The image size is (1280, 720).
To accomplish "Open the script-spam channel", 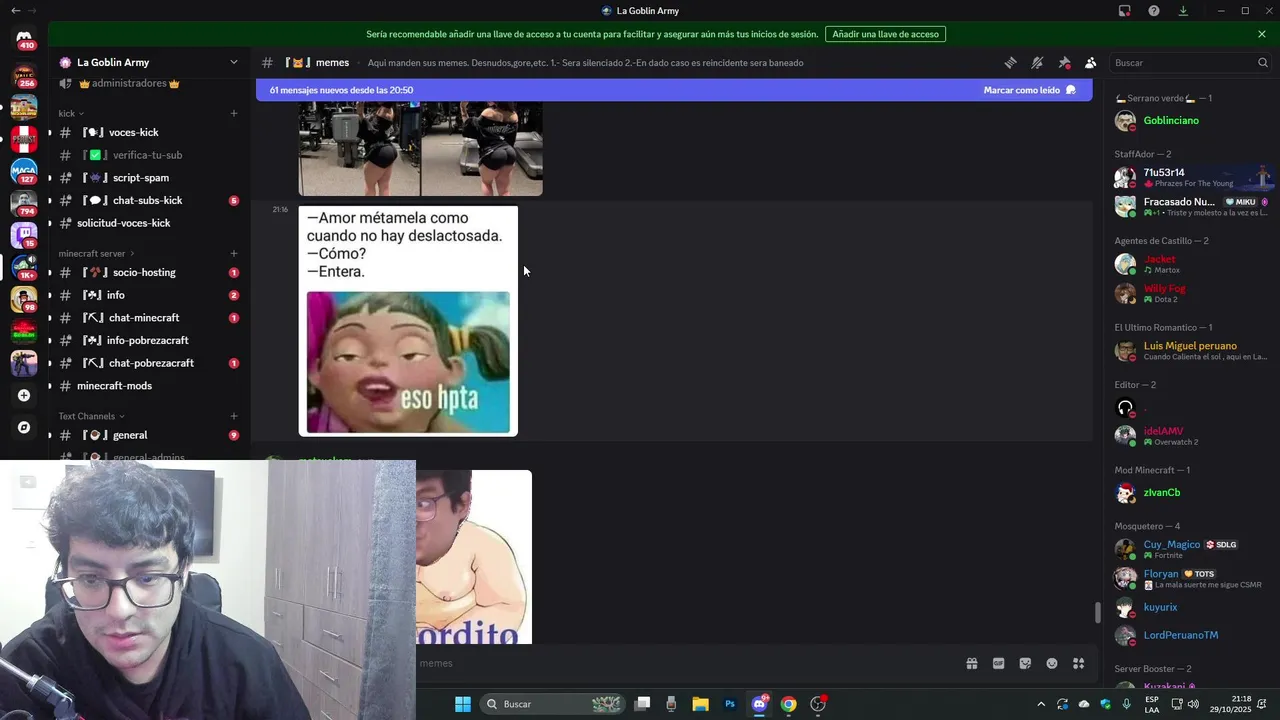I will [x=150, y=178].
